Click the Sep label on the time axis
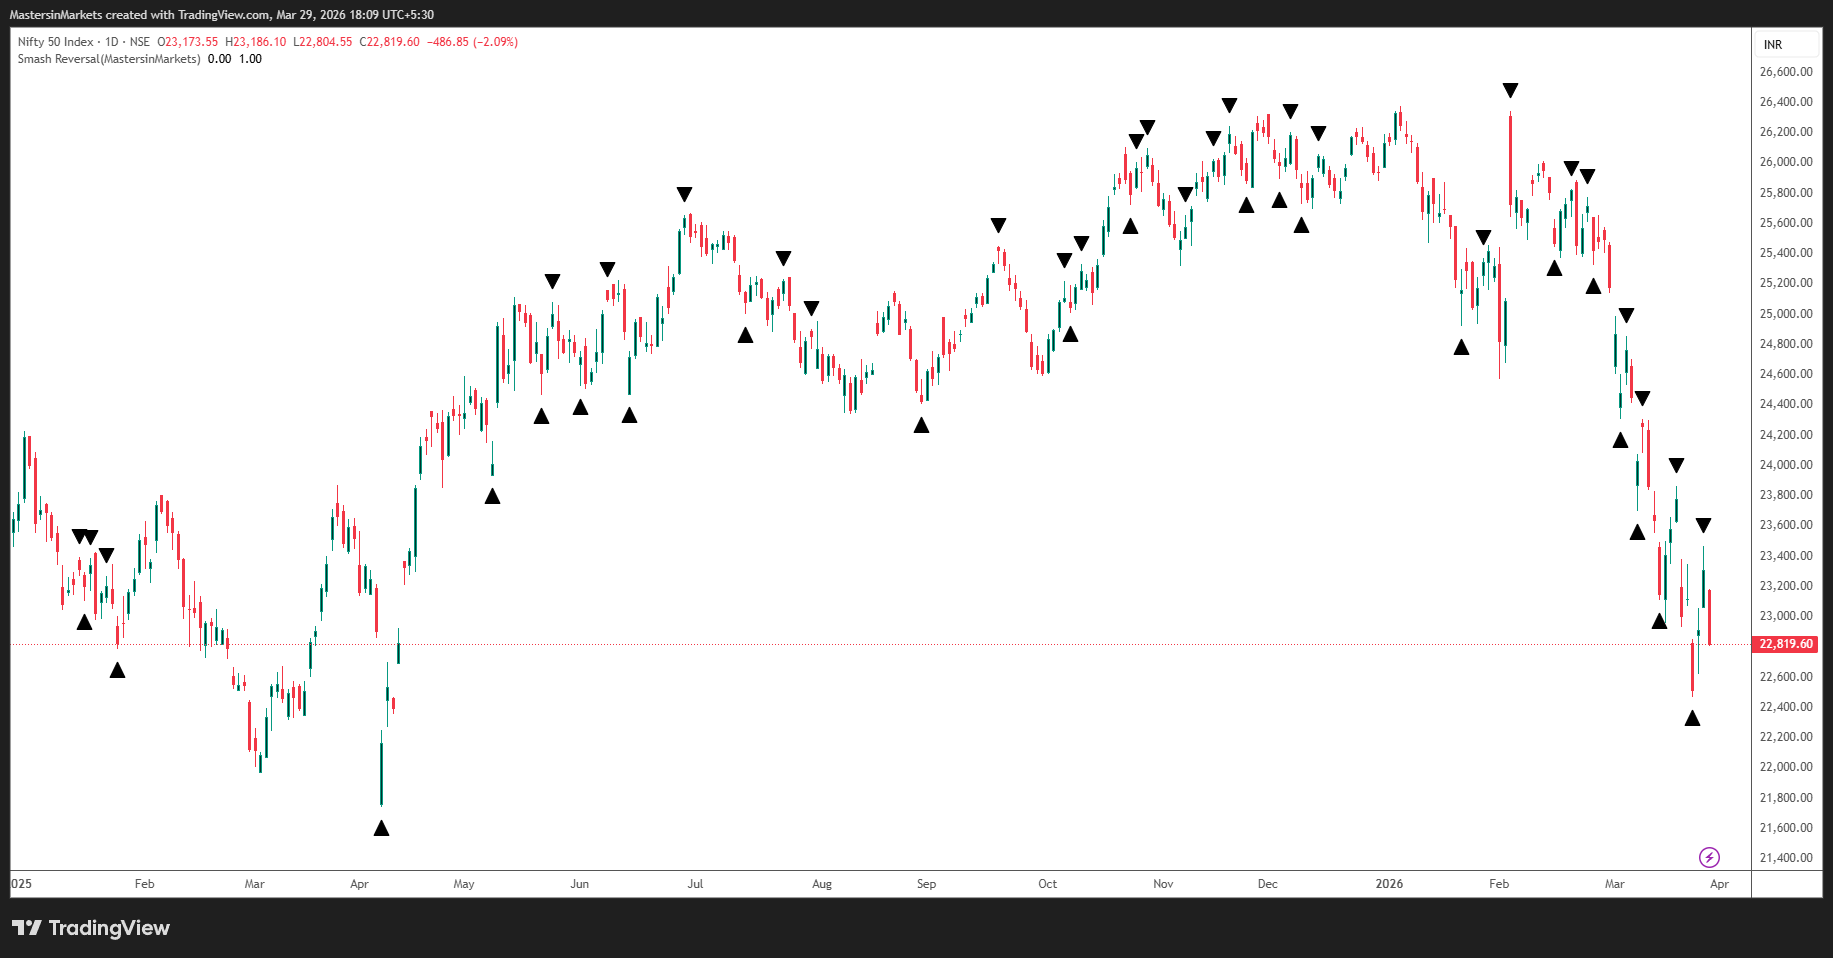Viewport: 1833px width, 958px height. (x=926, y=884)
